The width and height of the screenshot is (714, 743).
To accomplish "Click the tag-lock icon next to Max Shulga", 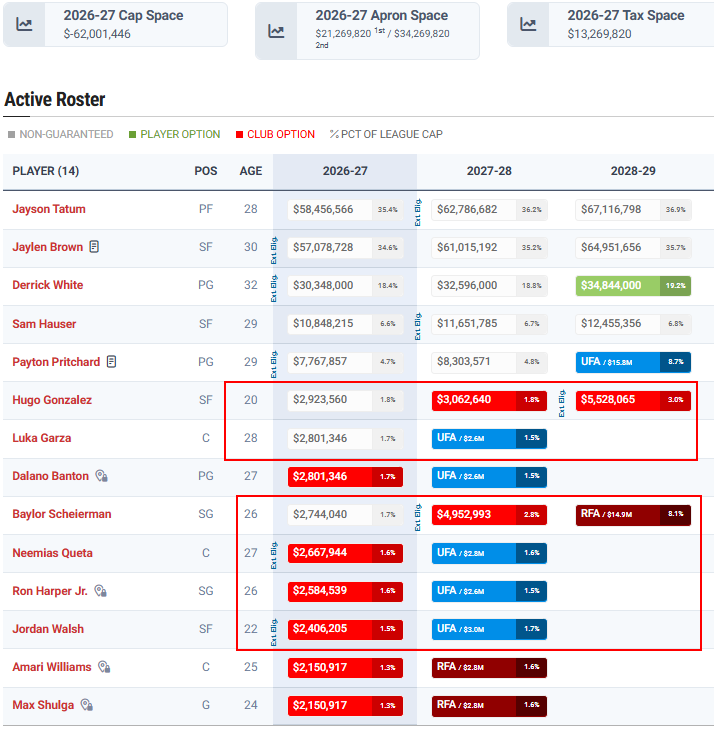I will click(87, 705).
